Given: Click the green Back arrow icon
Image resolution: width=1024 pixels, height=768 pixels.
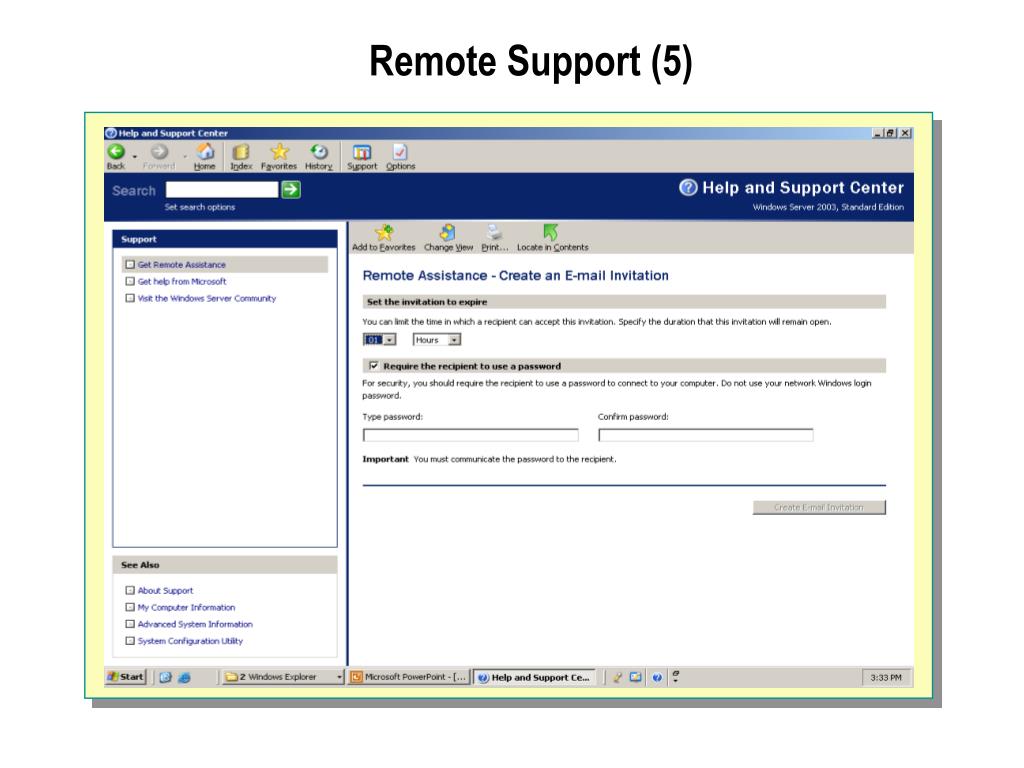Looking at the screenshot, I should click(x=116, y=152).
